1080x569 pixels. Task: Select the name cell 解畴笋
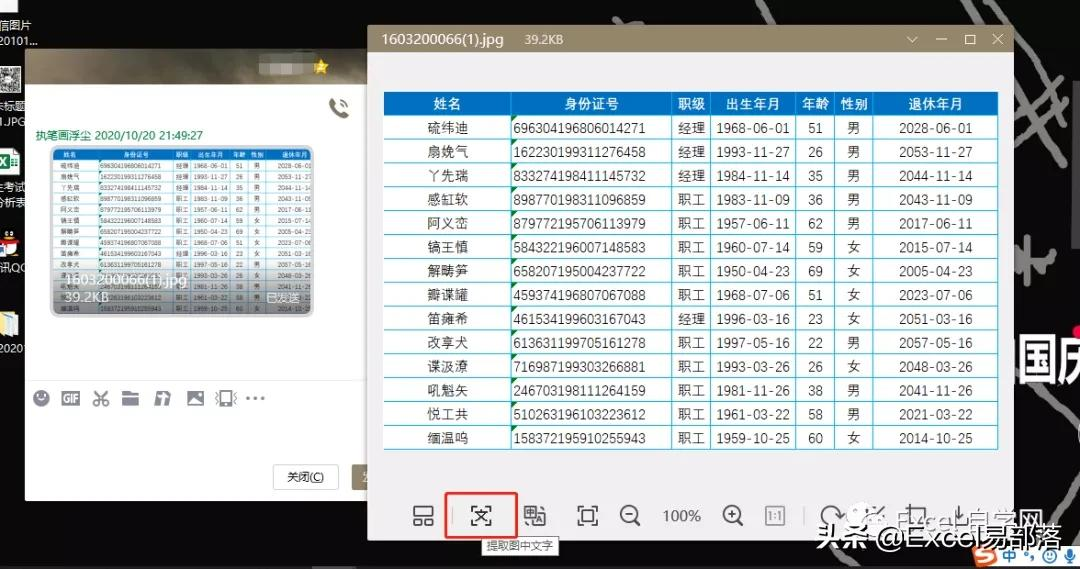click(447, 271)
